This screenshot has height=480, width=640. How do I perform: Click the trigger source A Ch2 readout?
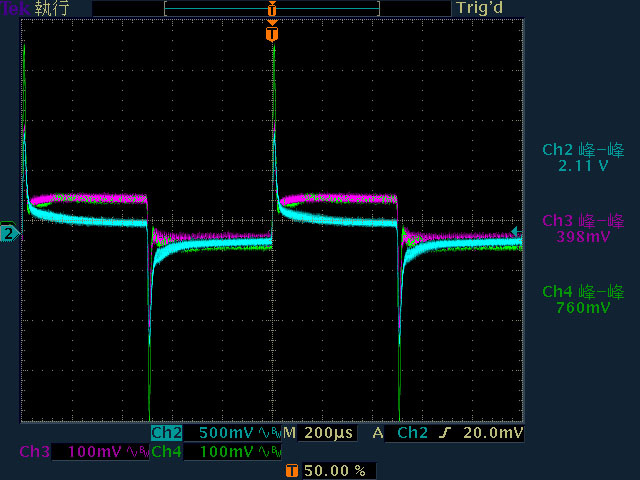click(400, 433)
